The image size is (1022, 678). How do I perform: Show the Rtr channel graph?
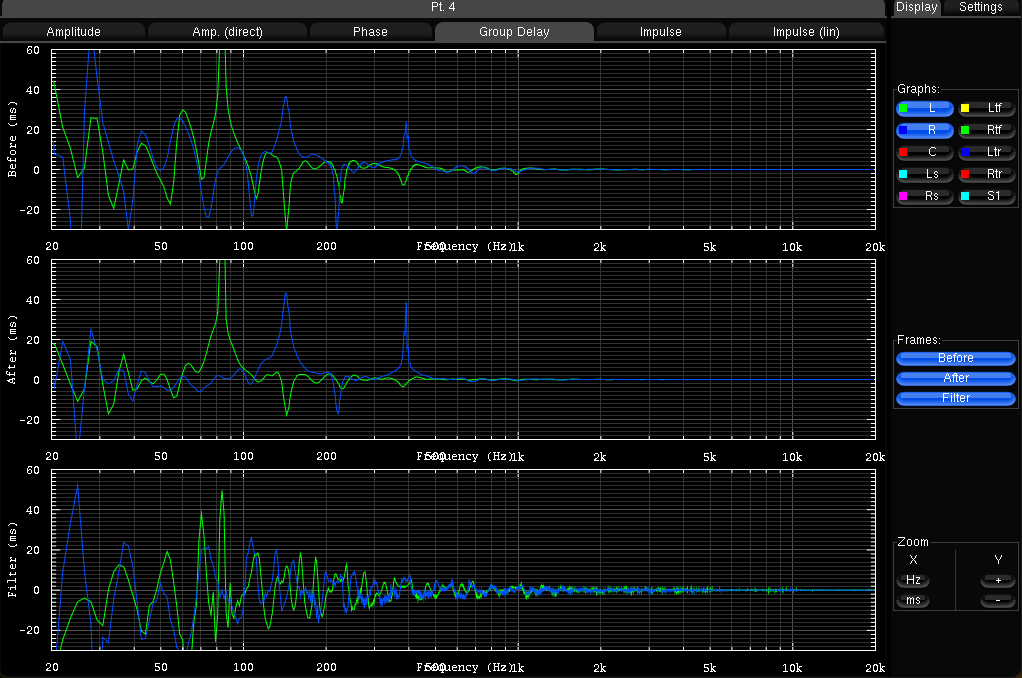(x=987, y=174)
